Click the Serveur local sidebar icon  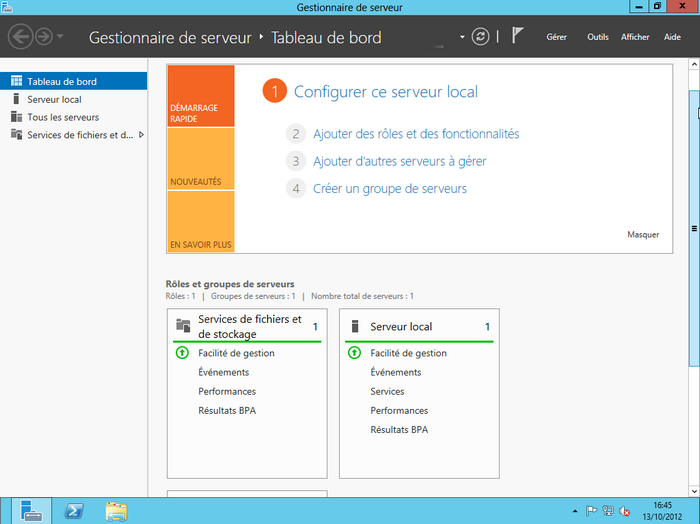tap(17, 99)
